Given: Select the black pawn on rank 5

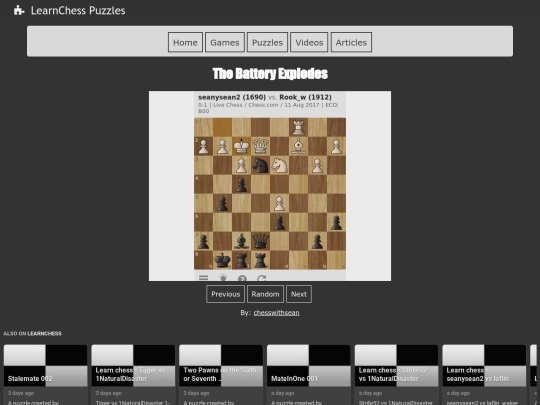Looking at the screenshot, I should [222, 203].
